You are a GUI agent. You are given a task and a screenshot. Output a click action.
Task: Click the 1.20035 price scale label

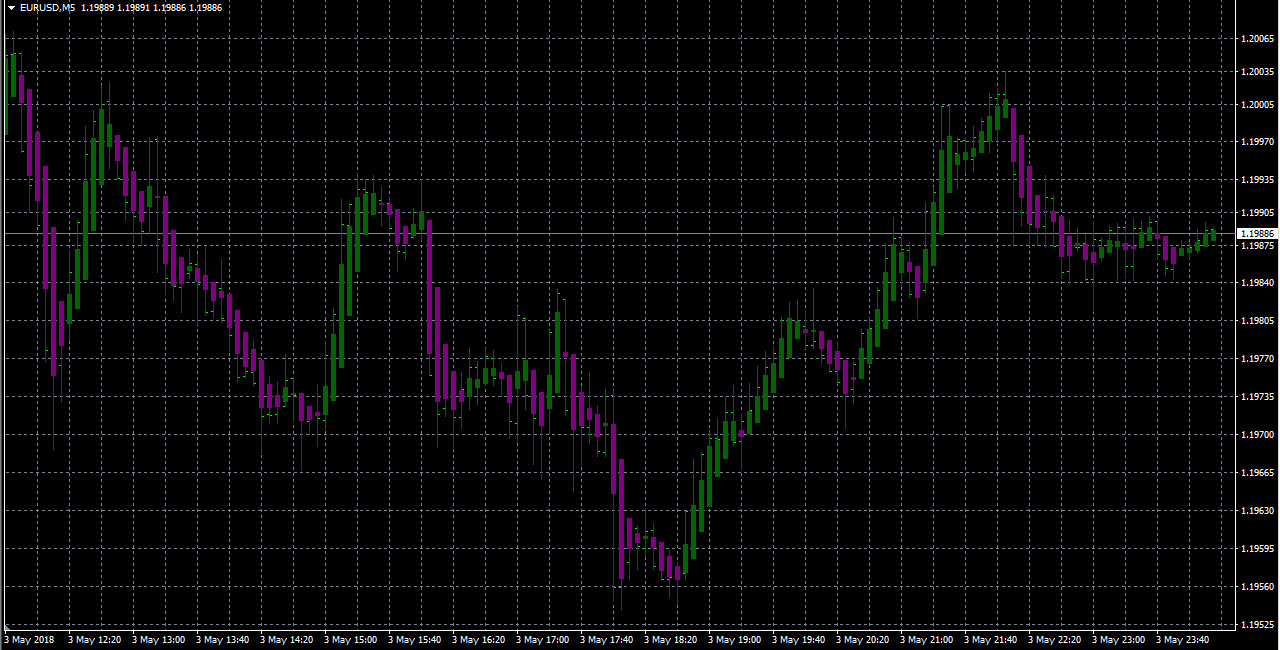1257,72
